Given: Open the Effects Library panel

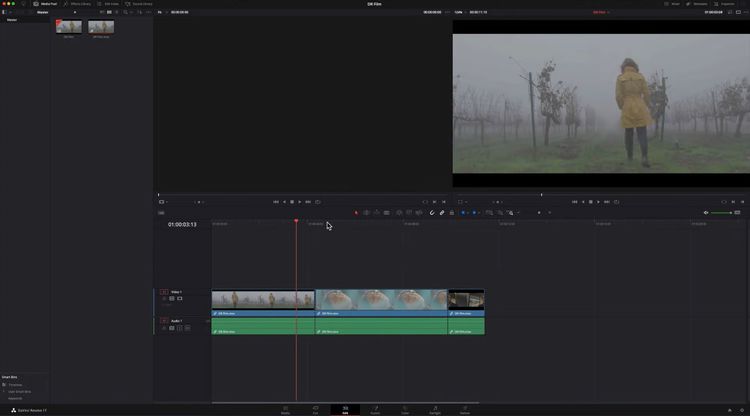Looking at the screenshot, I should [77, 4].
